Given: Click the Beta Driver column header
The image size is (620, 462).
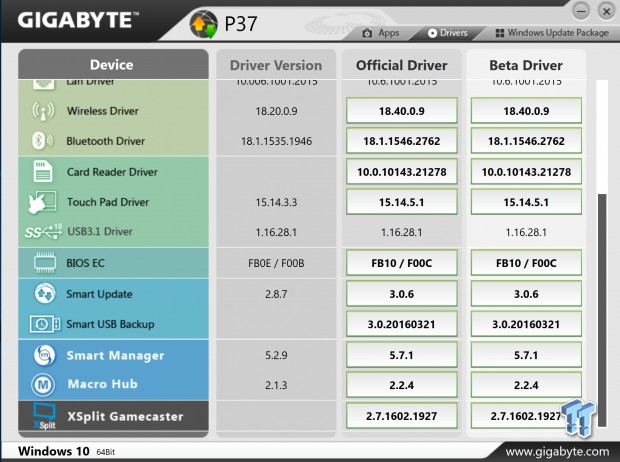Looking at the screenshot, I should click(x=526, y=65).
